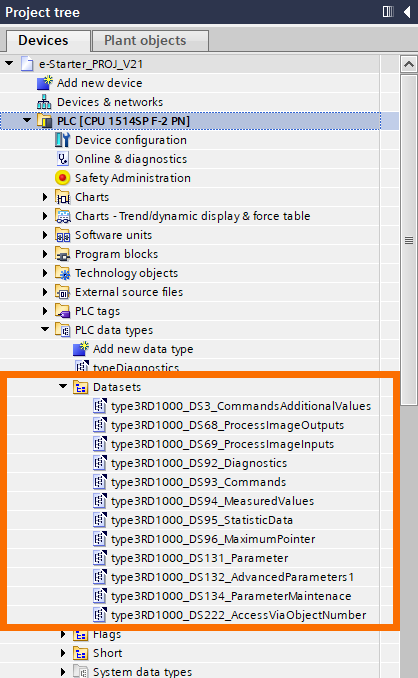Expand the Charts folder
Screen dimensions: 418x678
coord(45,197)
